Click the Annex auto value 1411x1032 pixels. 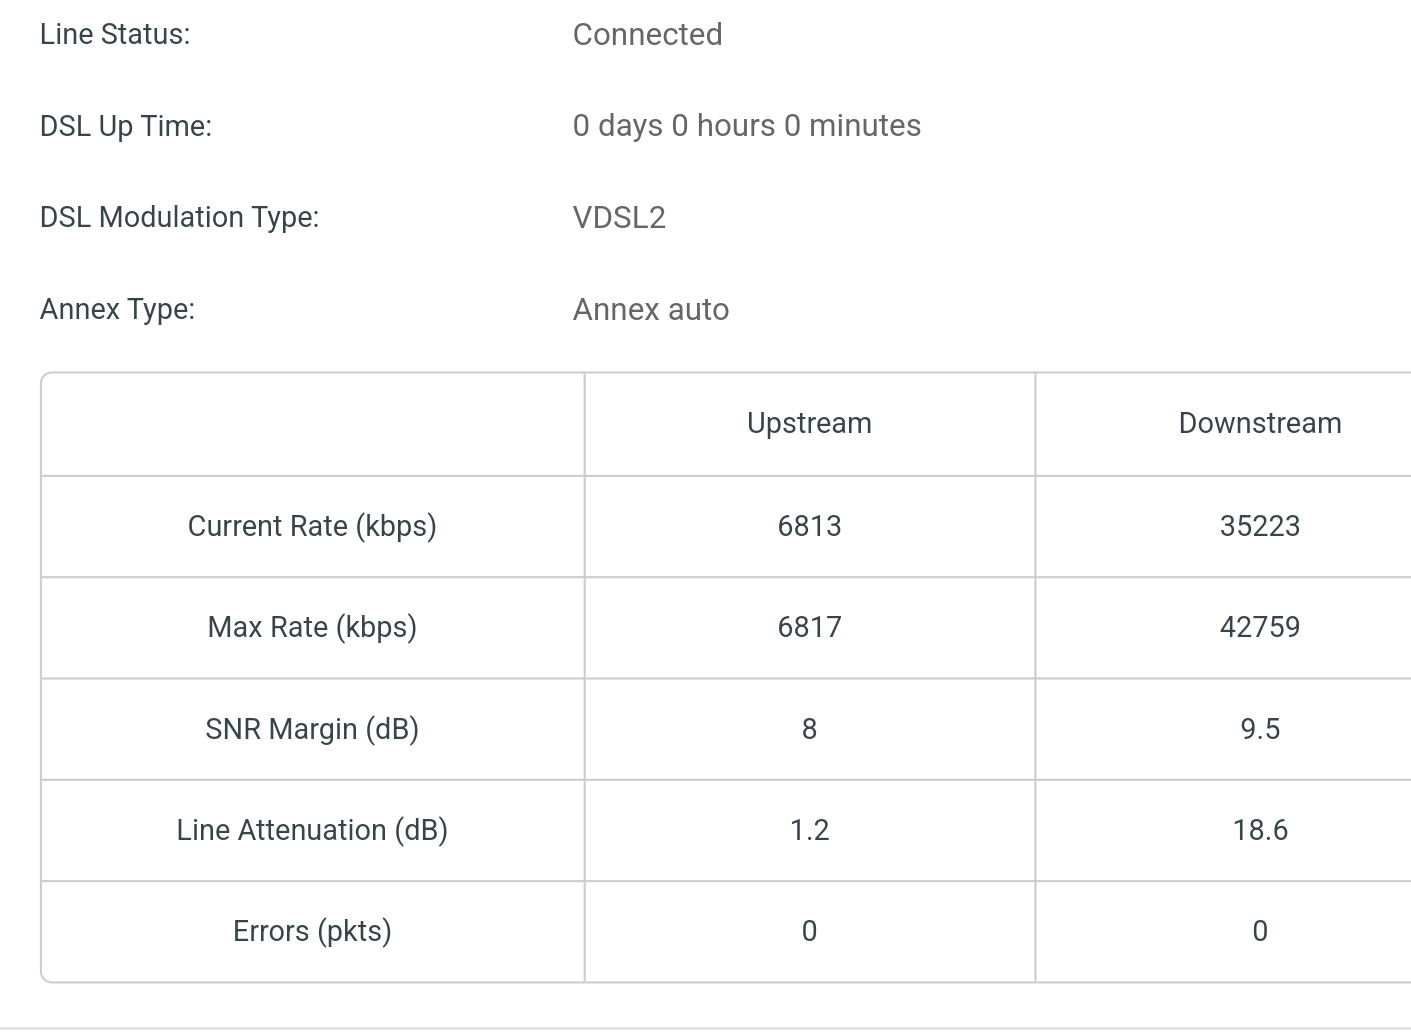(651, 309)
